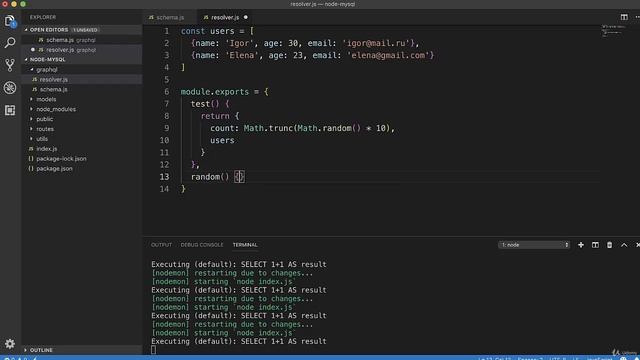Open the DEBUG CONSOLE panel tab
Image resolution: width=640 pixels, height=360 pixels.
pyautogui.click(x=202, y=245)
